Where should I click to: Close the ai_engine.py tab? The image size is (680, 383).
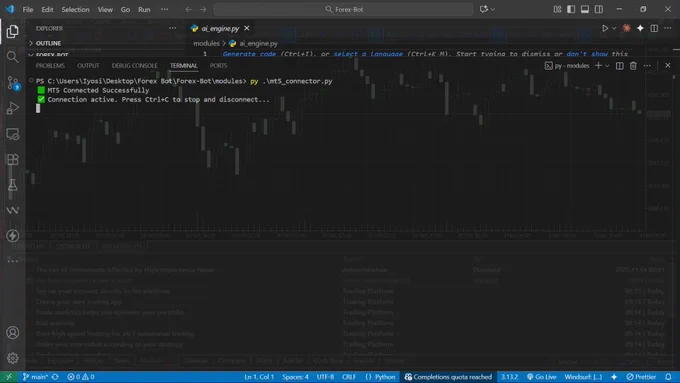pos(247,28)
